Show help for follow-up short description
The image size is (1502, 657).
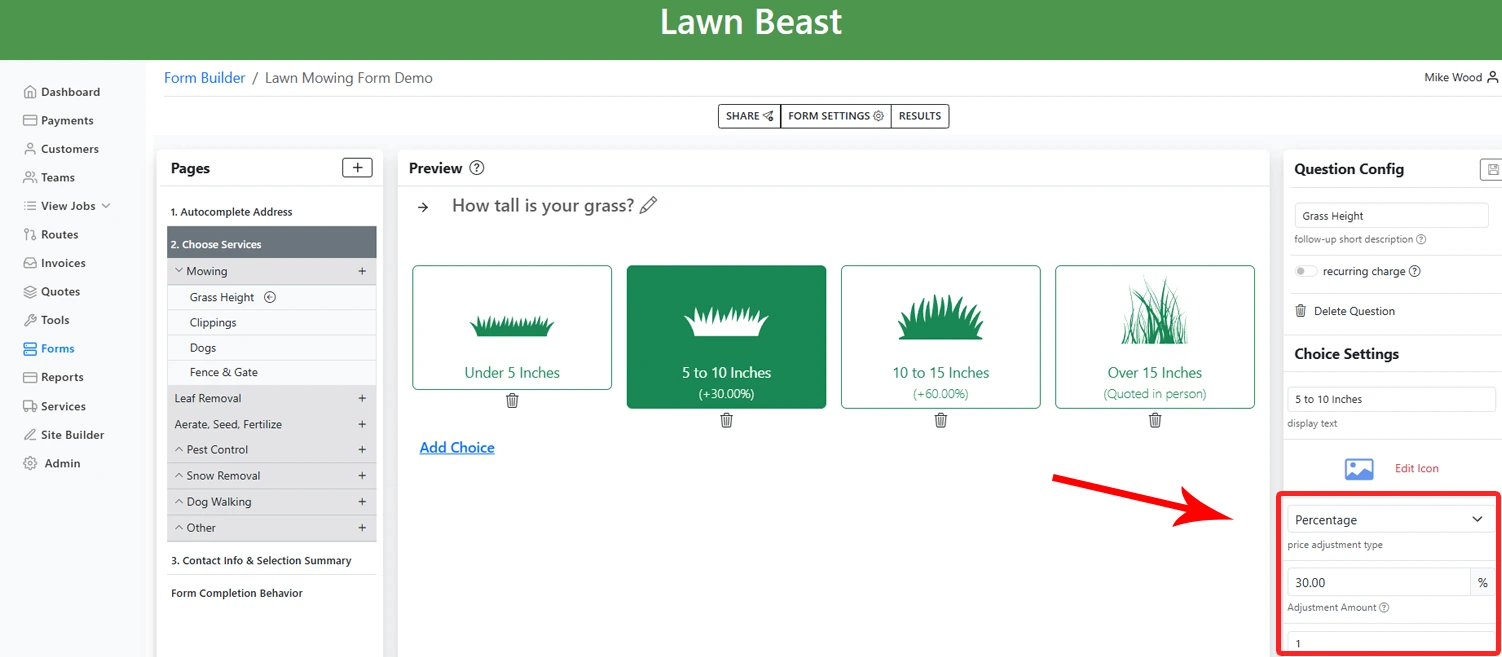tap(1421, 240)
